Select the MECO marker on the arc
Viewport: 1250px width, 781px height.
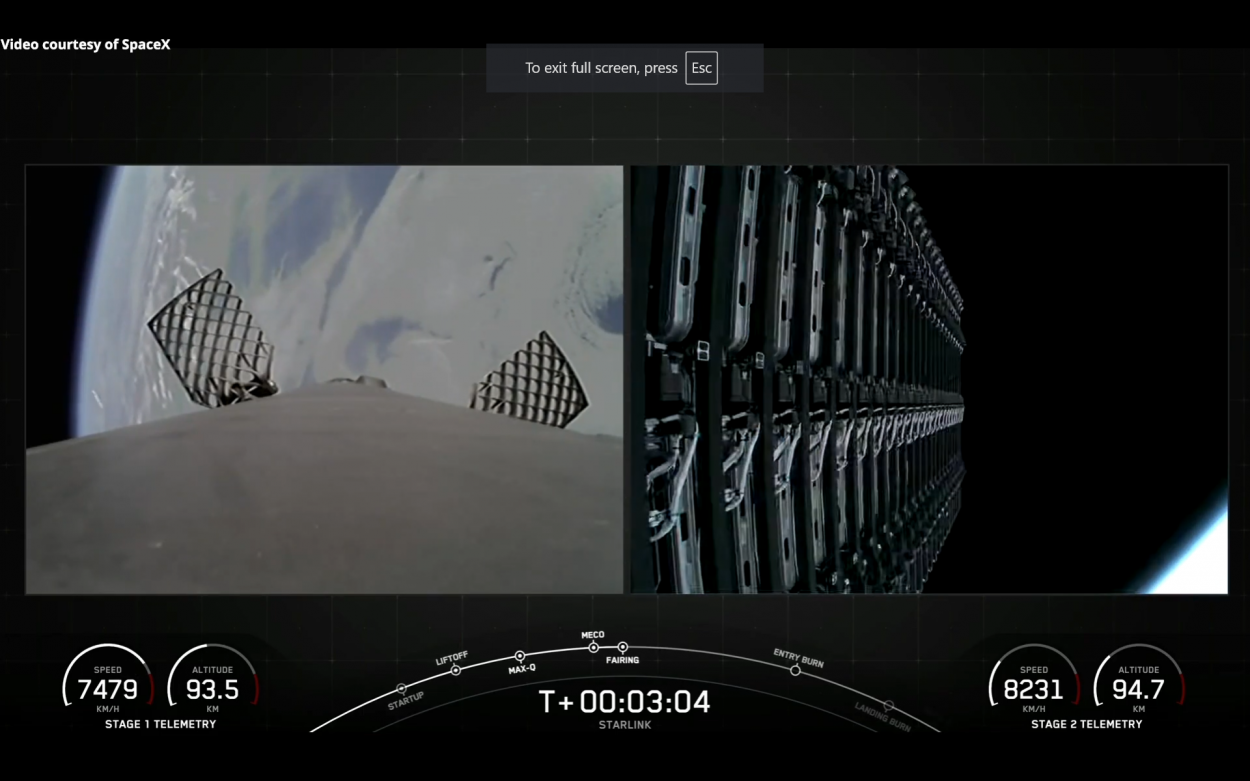click(x=593, y=647)
